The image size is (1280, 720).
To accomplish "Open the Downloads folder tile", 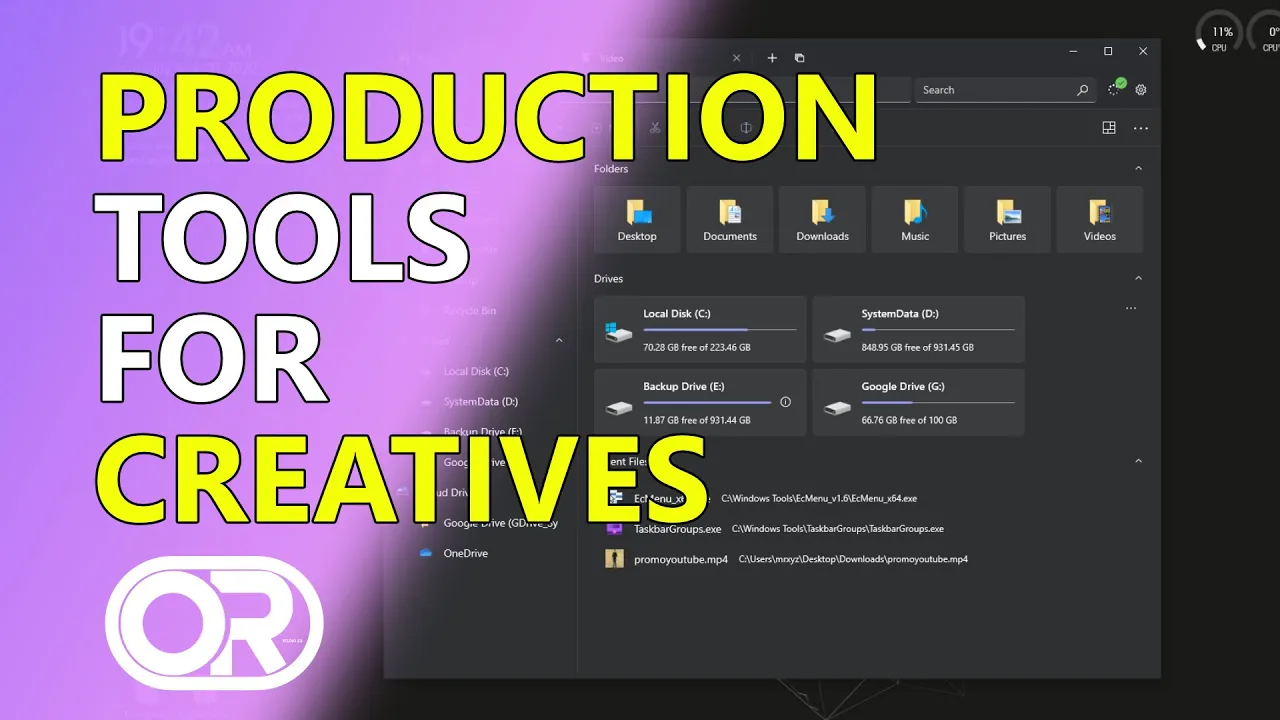I will (822, 219).
